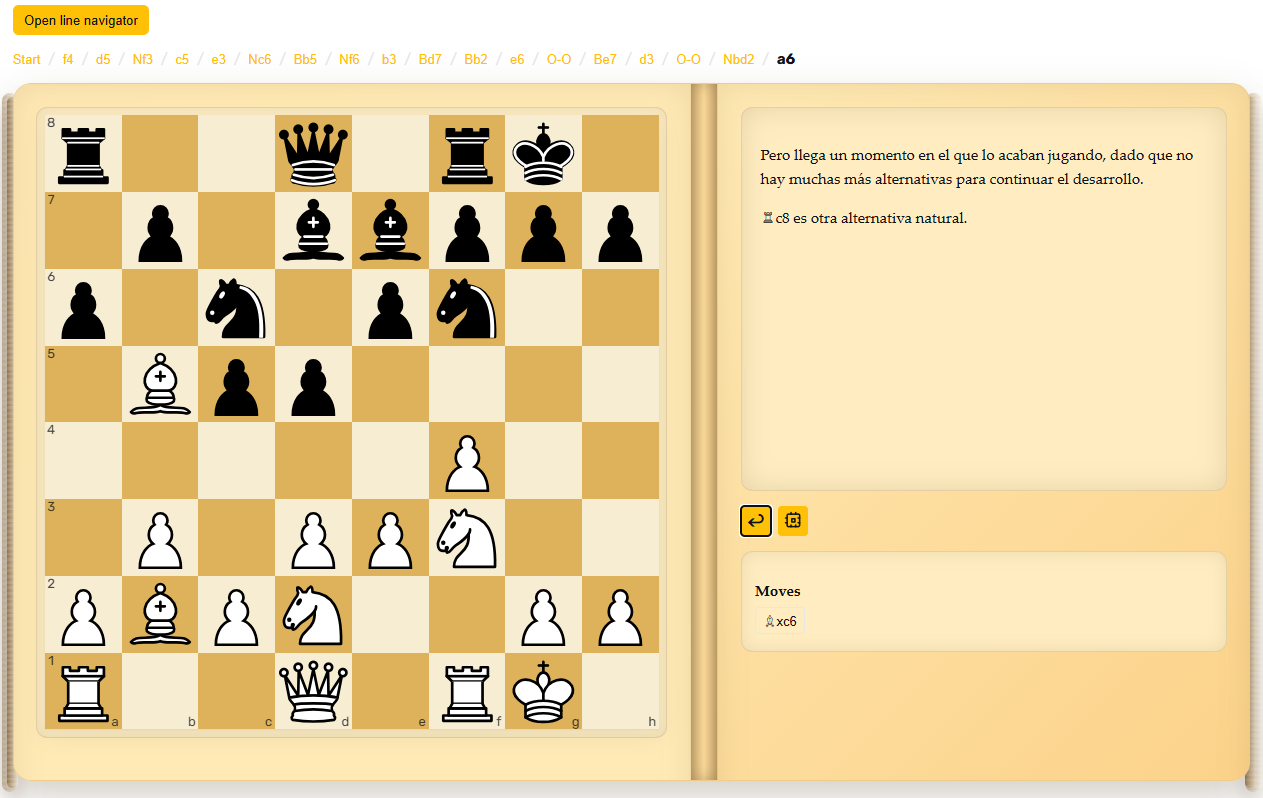
Task: Click the black pawn on a6
Action: [84, 307]
